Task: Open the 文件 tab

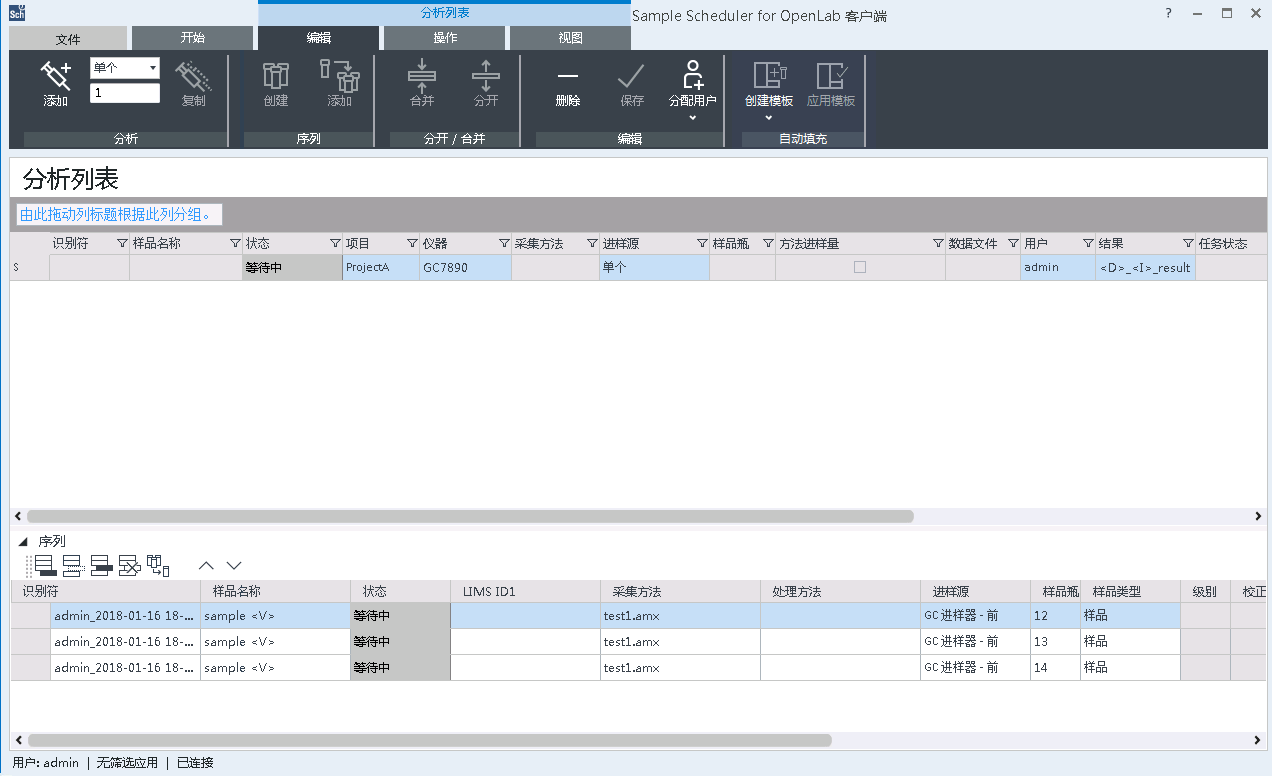Action: (68, 38)
